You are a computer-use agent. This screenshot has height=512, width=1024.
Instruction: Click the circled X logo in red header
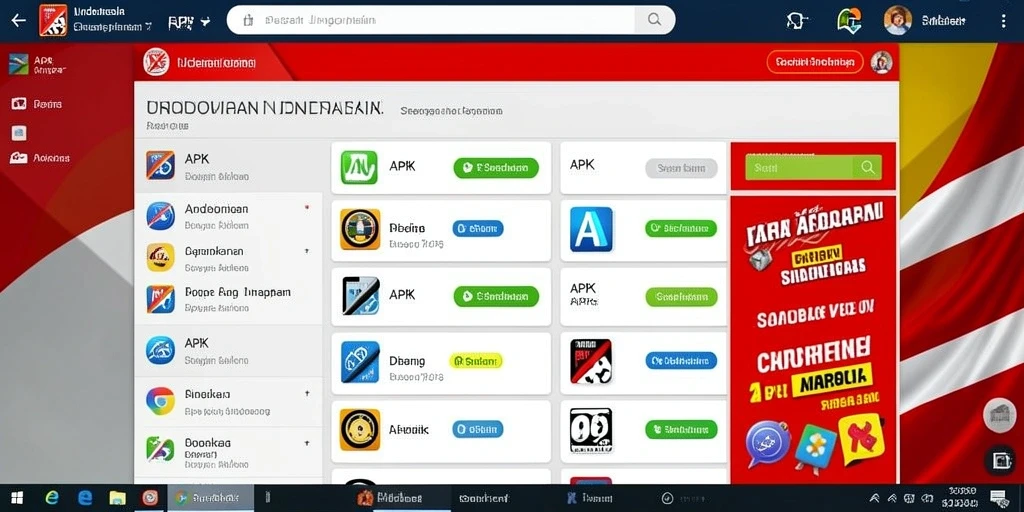click(156, 63)
